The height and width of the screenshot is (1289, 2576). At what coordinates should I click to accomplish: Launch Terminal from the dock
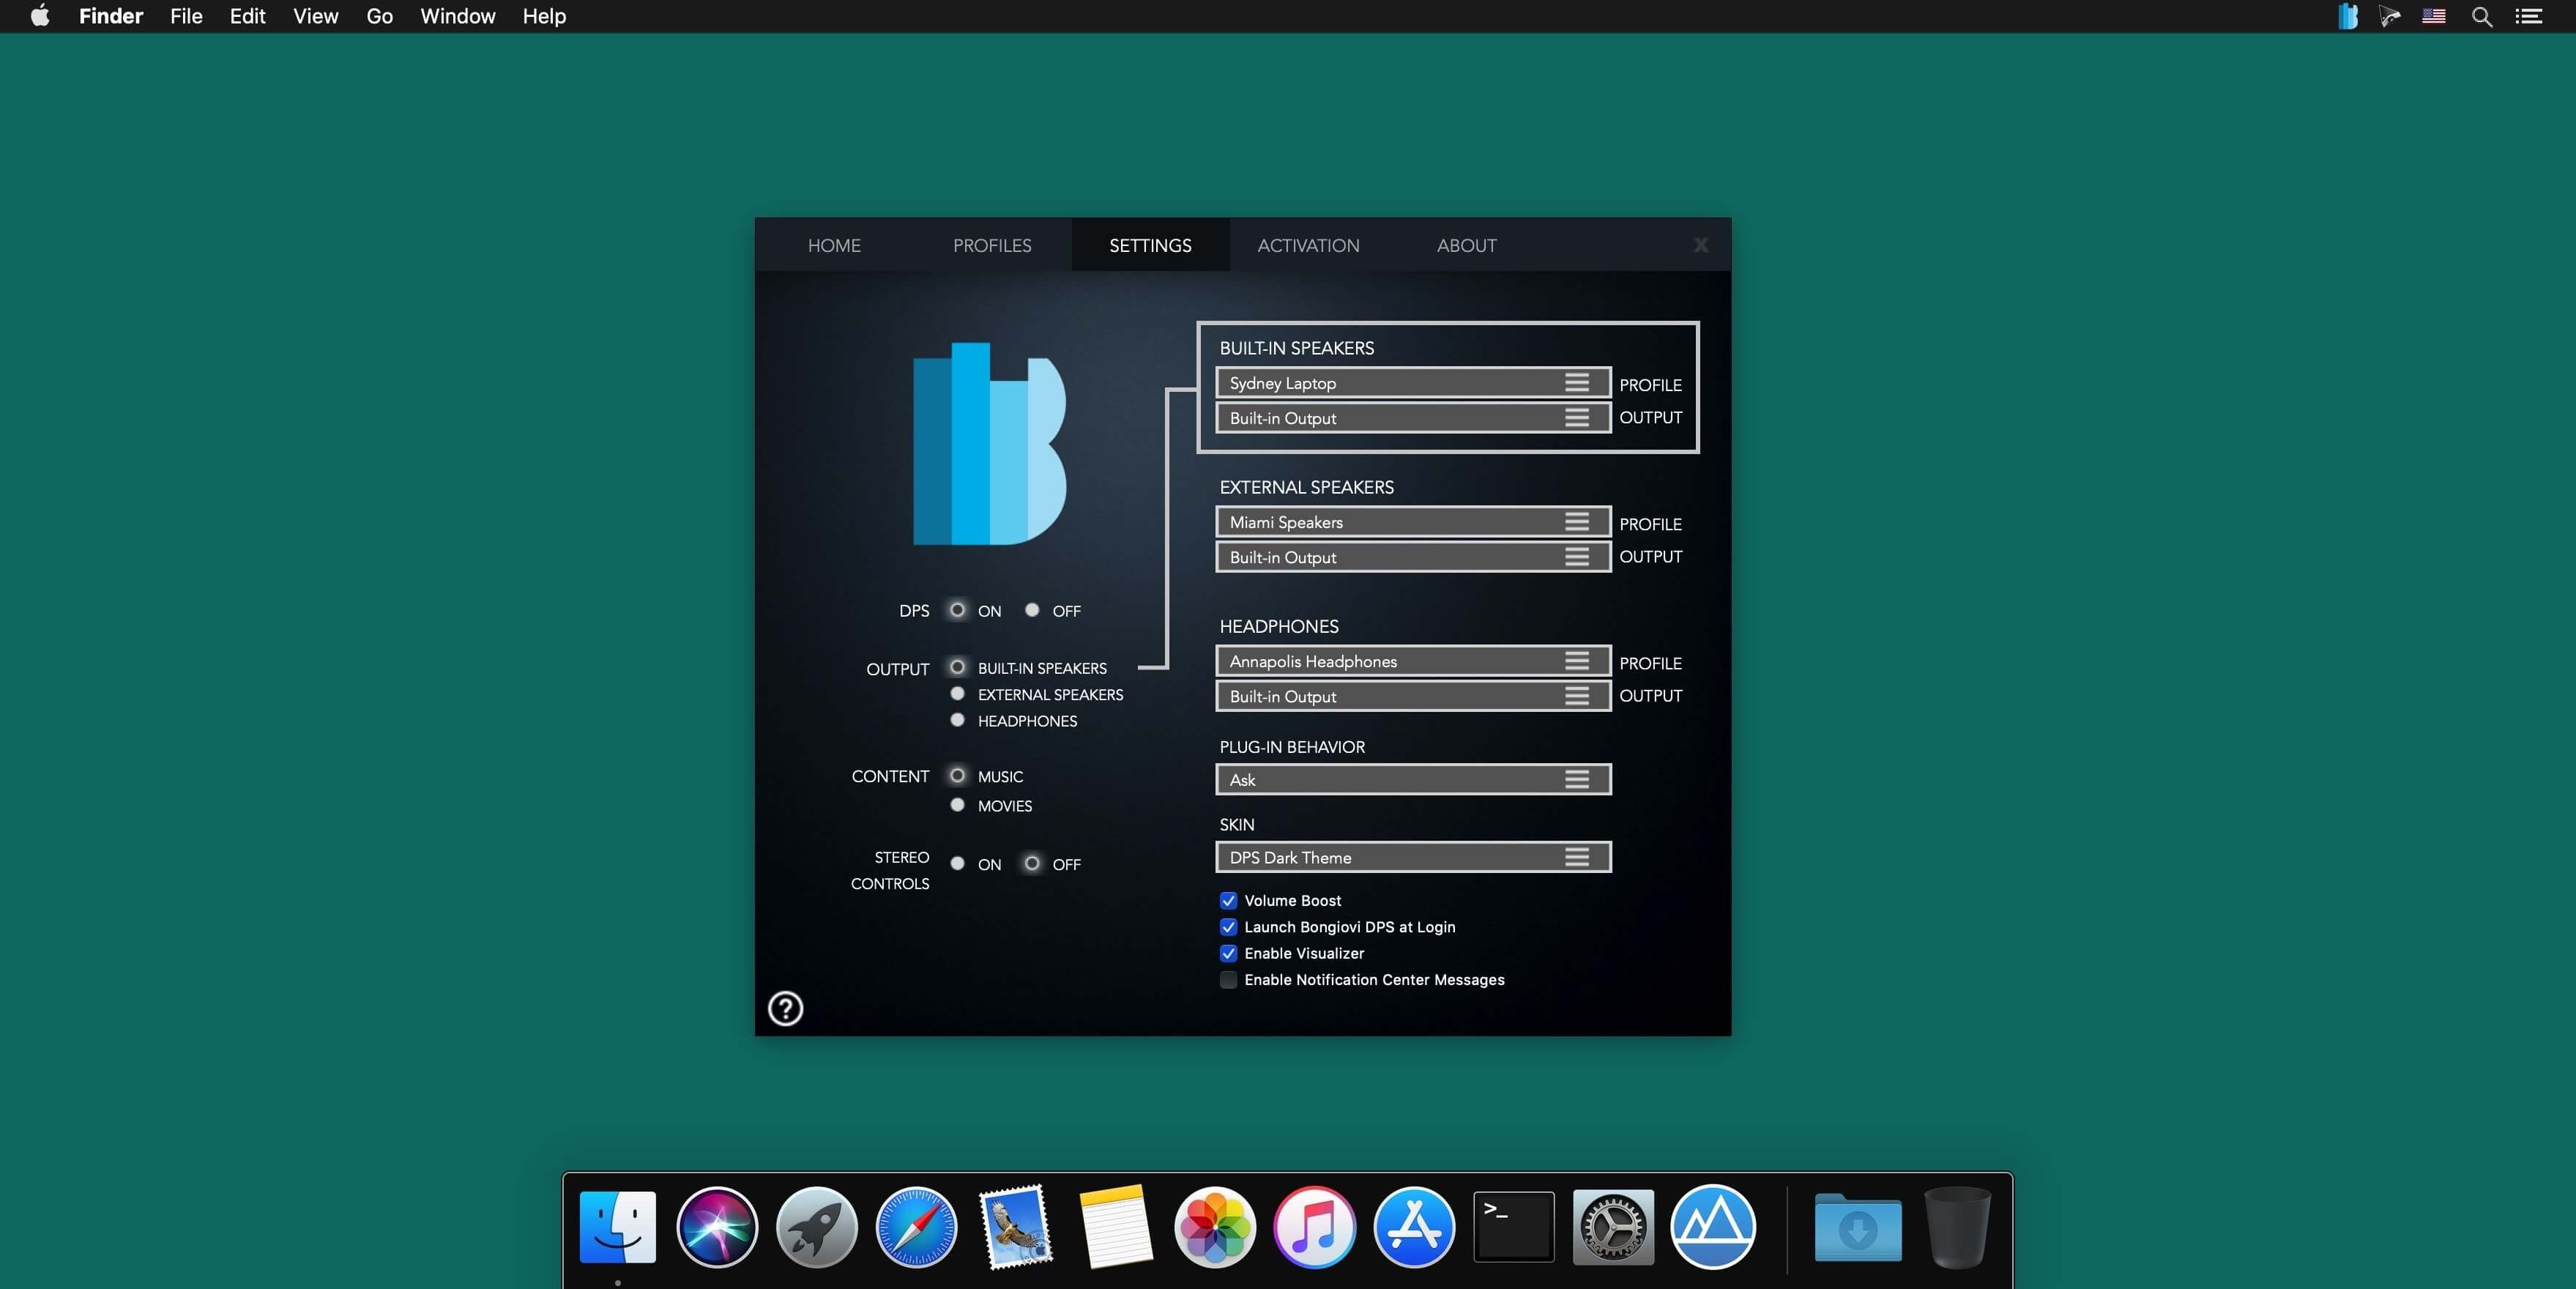[x=1513, y=1226]
